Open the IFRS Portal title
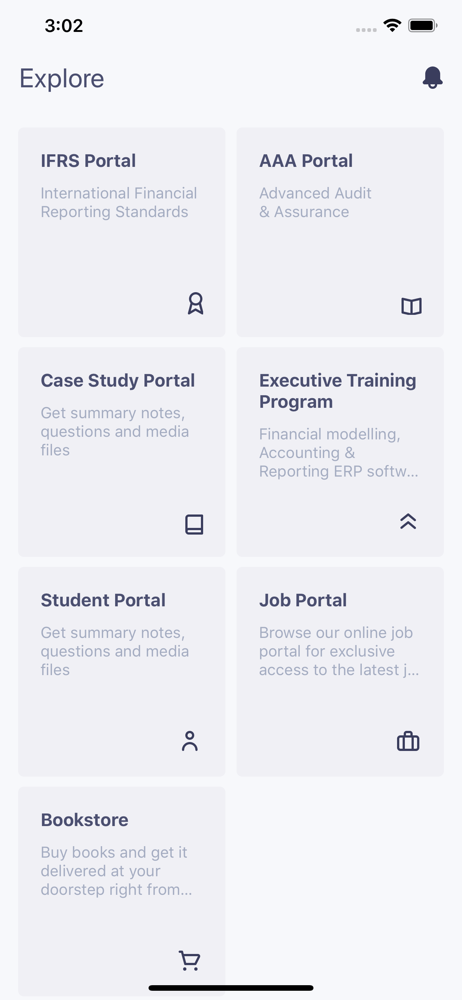The image size is (462, 1000). point(88,161)
